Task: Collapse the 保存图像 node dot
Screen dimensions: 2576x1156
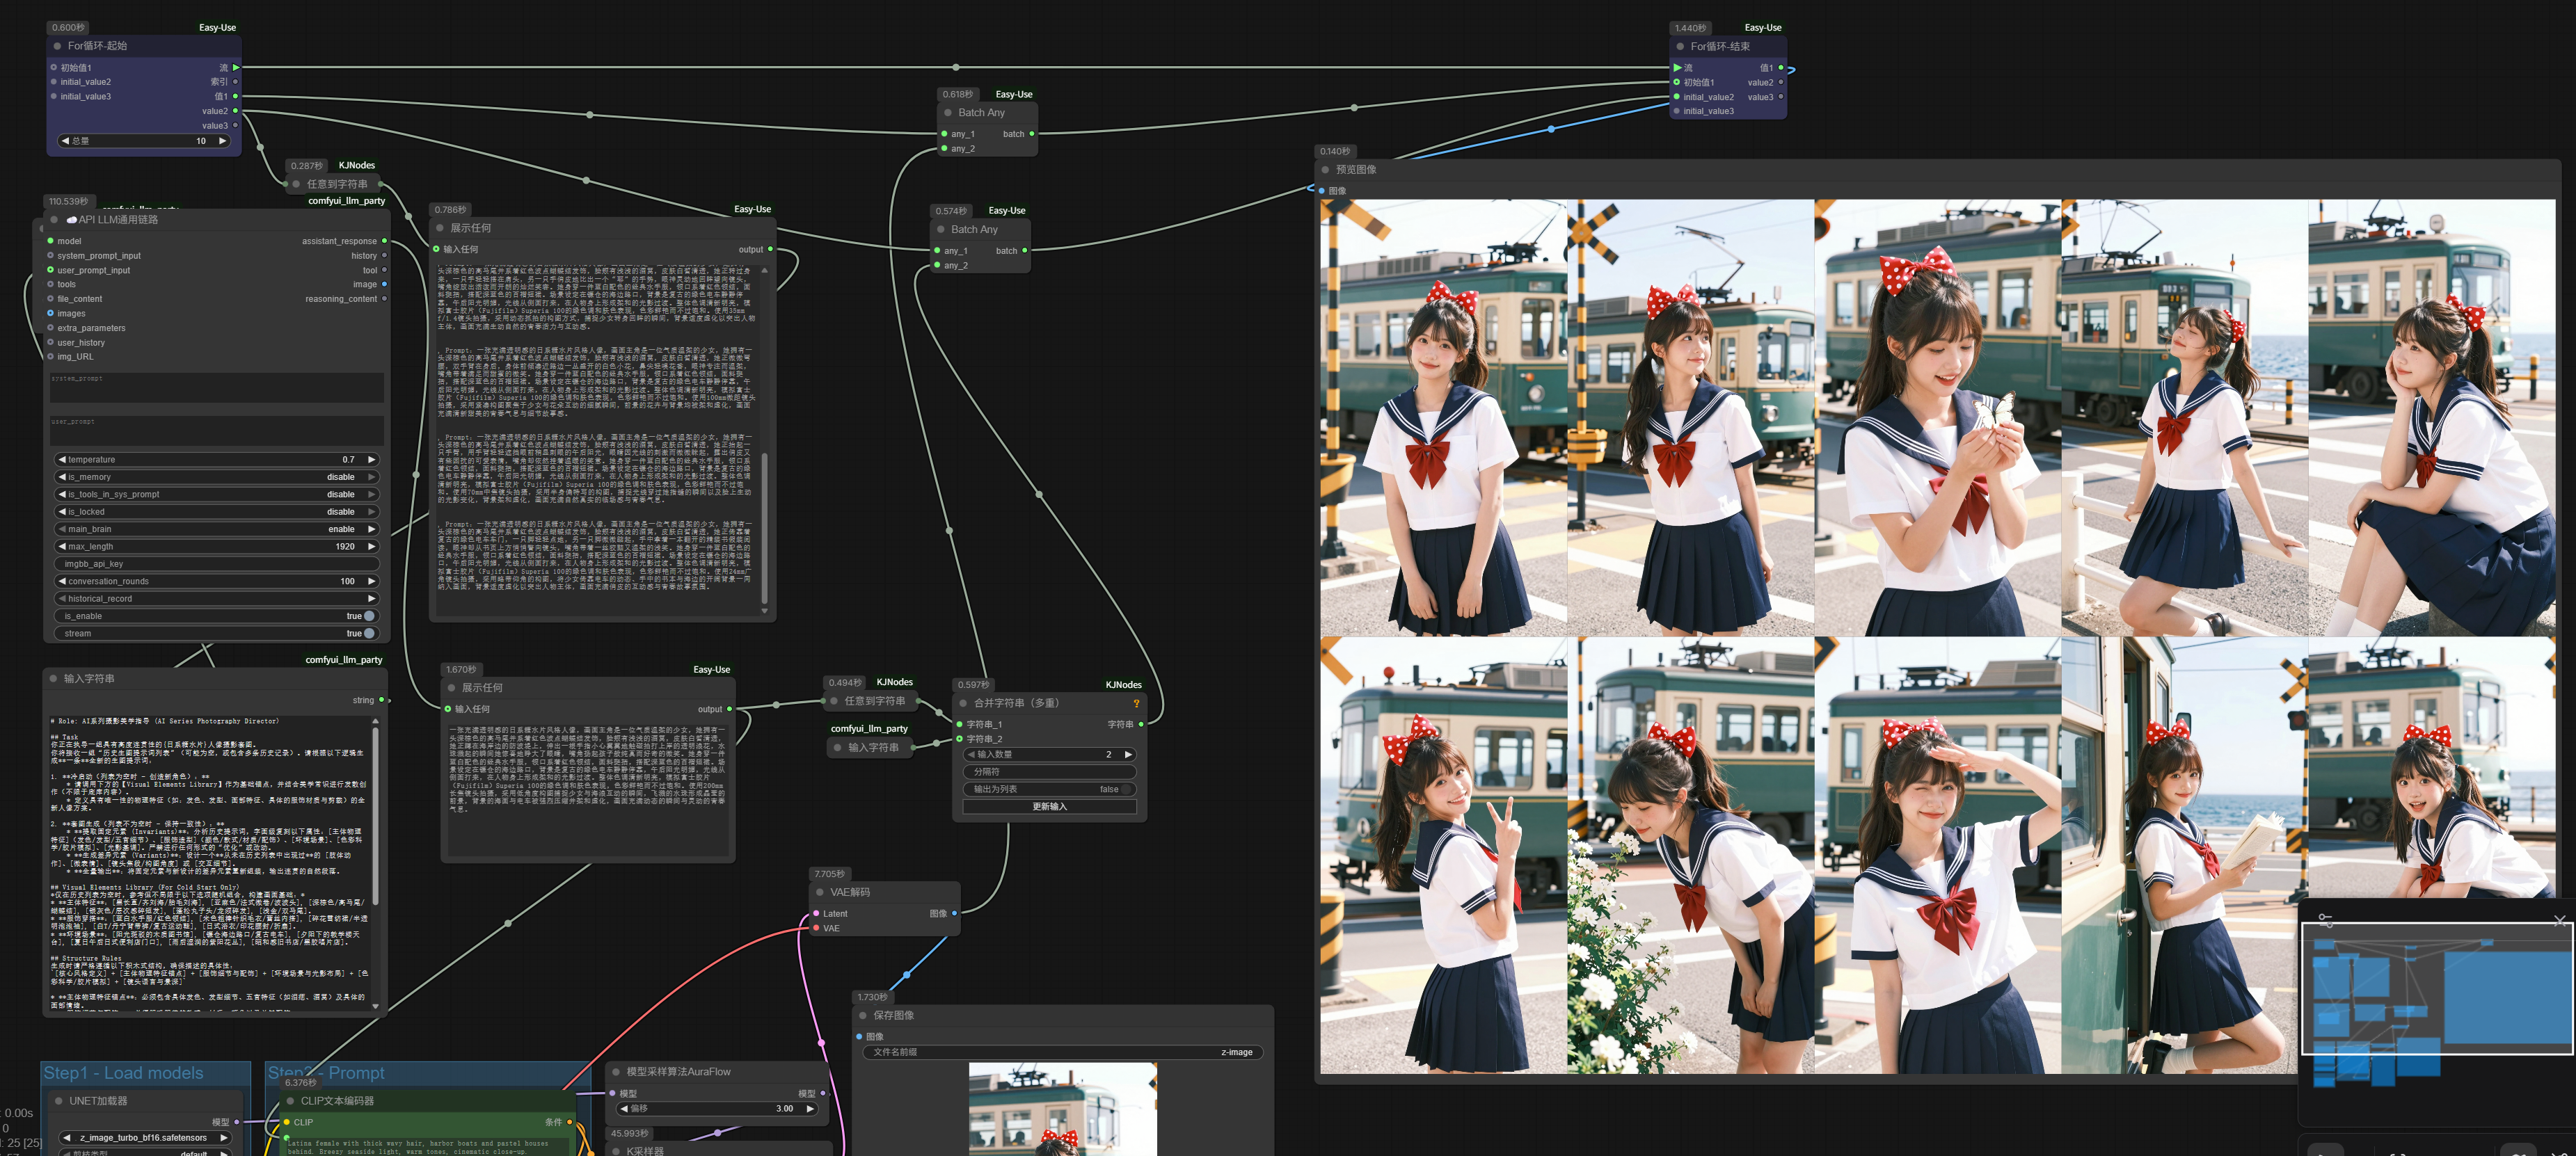Action: 863,1015
